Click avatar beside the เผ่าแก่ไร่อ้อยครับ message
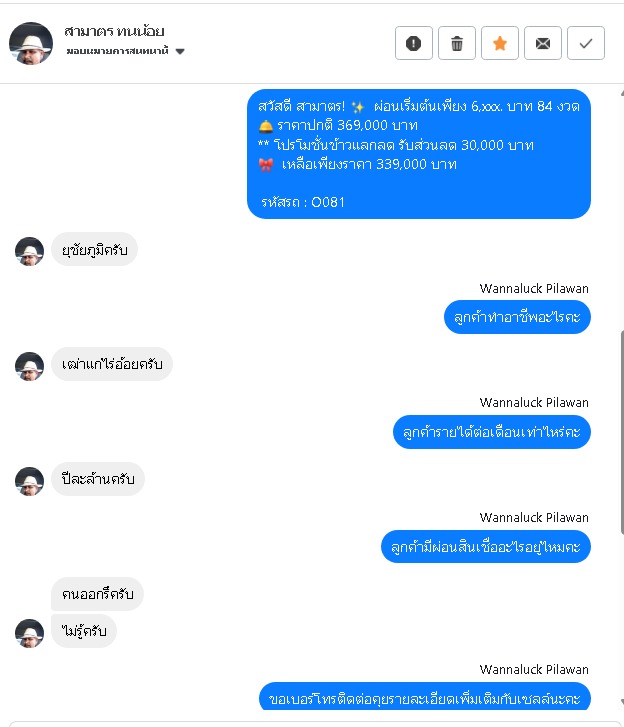This screenshot has width=624, height=727. 29,366
